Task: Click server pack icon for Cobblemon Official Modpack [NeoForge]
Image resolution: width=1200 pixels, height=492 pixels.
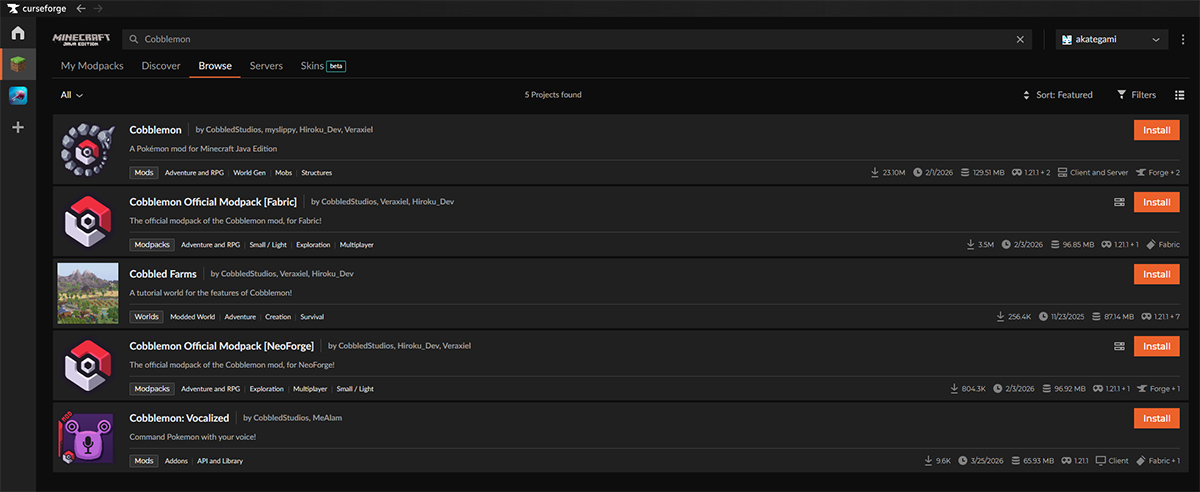Action: point(1119,346)
